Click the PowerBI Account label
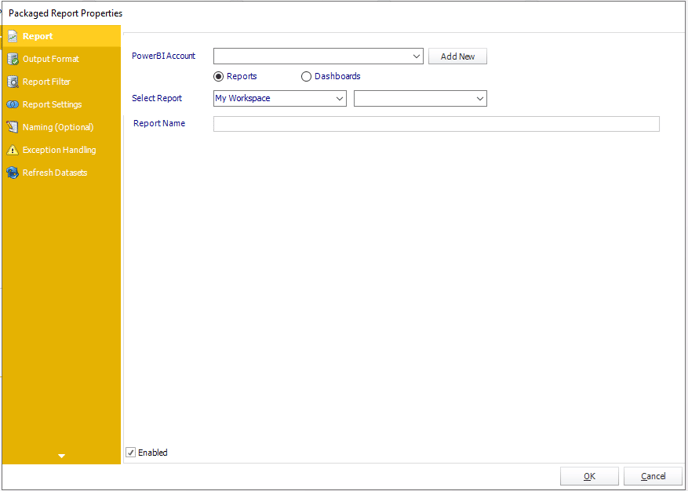The image size is (688, 491). point(164,56)
